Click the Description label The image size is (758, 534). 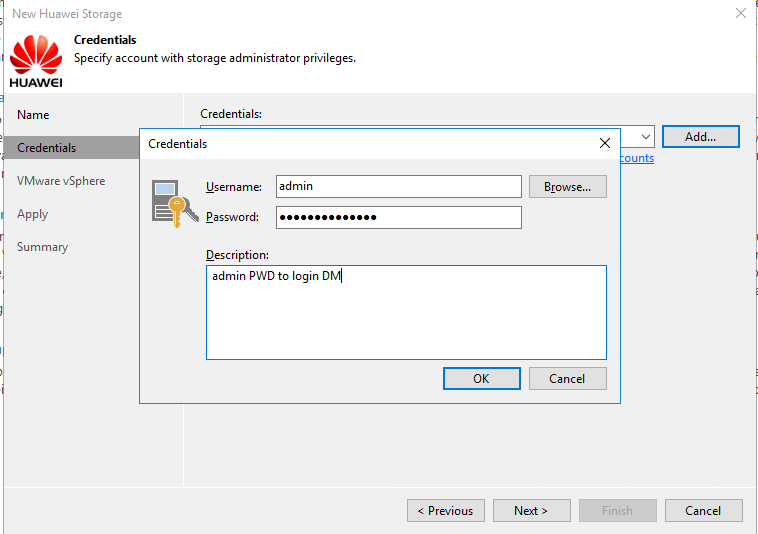[x=237, y=255]
